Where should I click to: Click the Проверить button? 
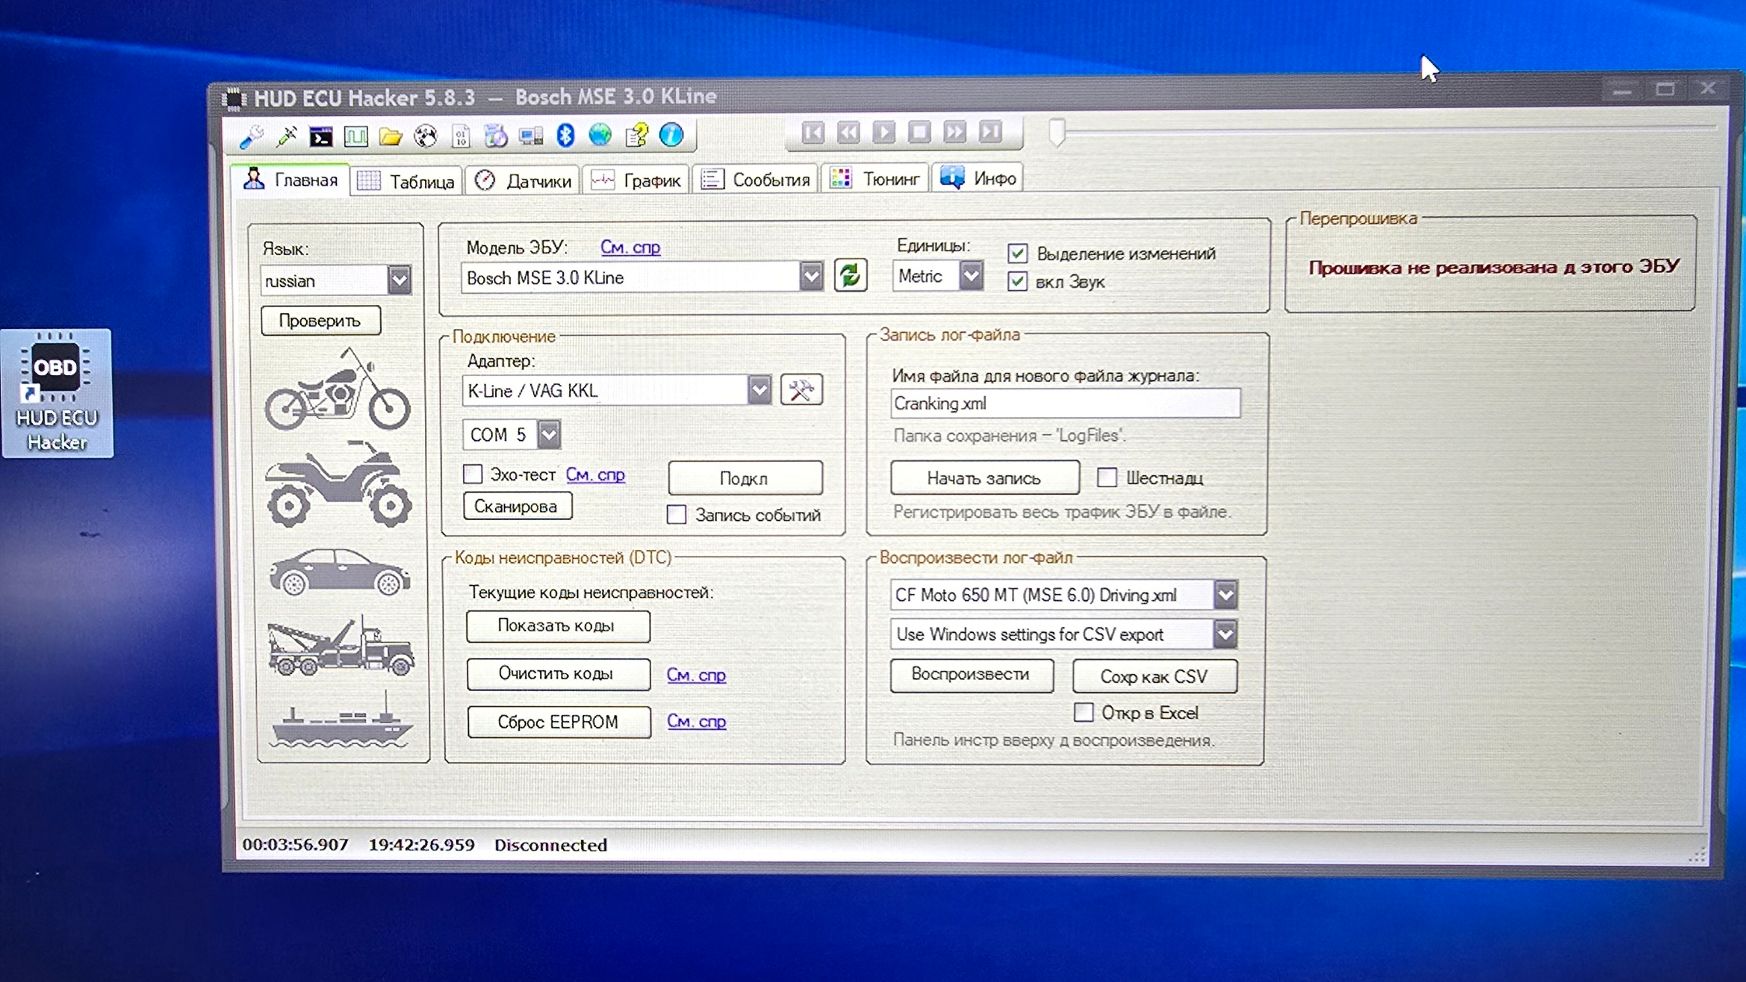(x=320, y=320)
